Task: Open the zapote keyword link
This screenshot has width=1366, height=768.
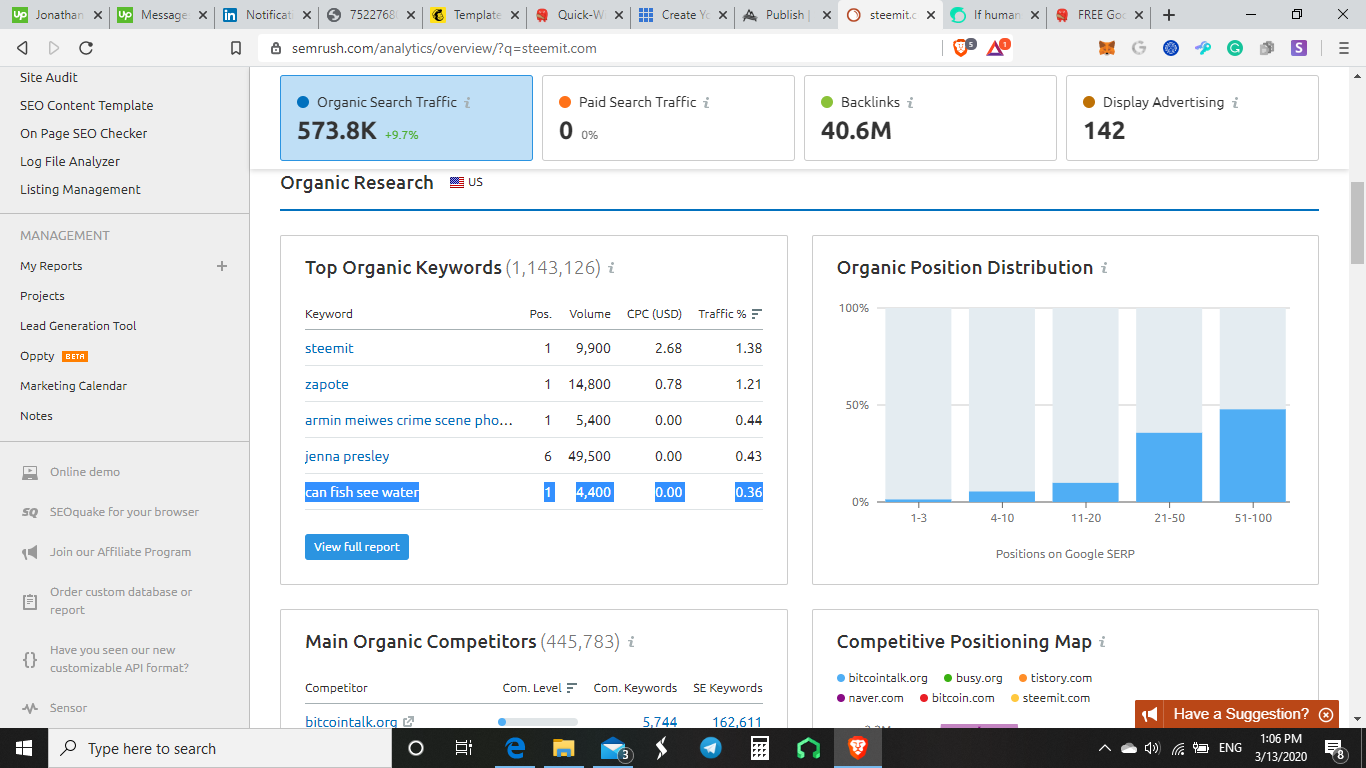Action: click(x=327, y=384)
